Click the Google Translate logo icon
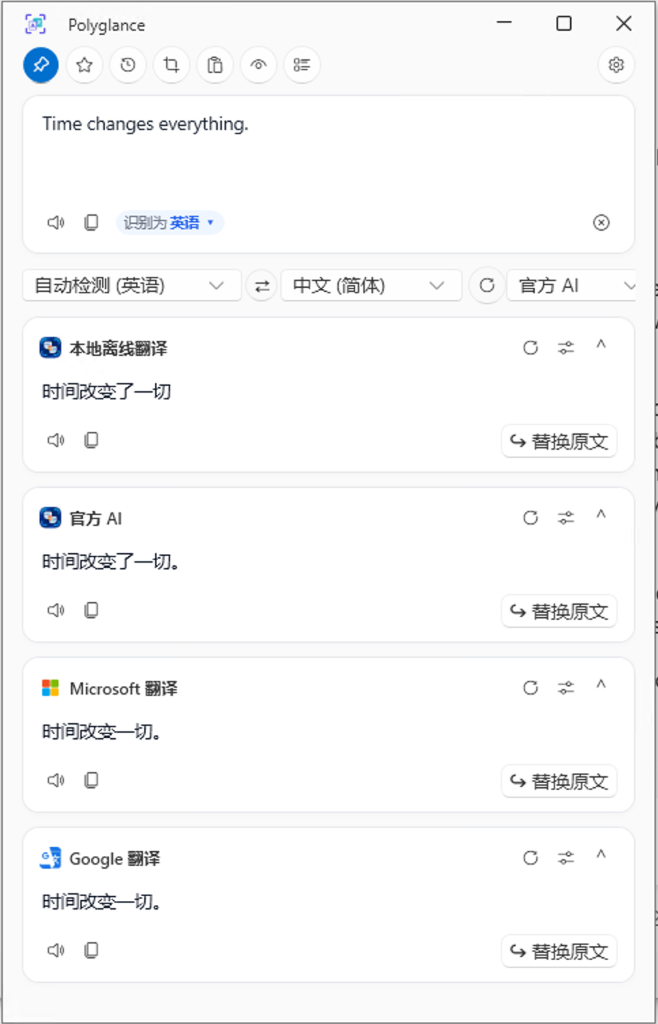Viewport: 658px width, 1024px height. (x=50, y=858)
